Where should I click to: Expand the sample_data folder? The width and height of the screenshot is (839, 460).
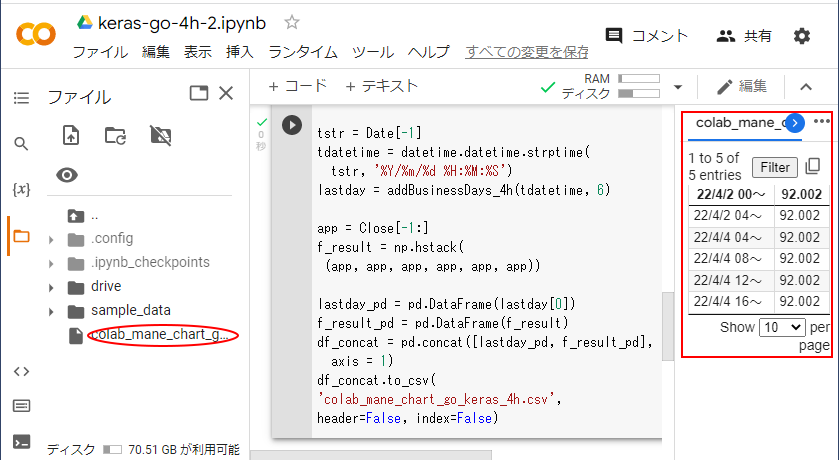[51, 311]
